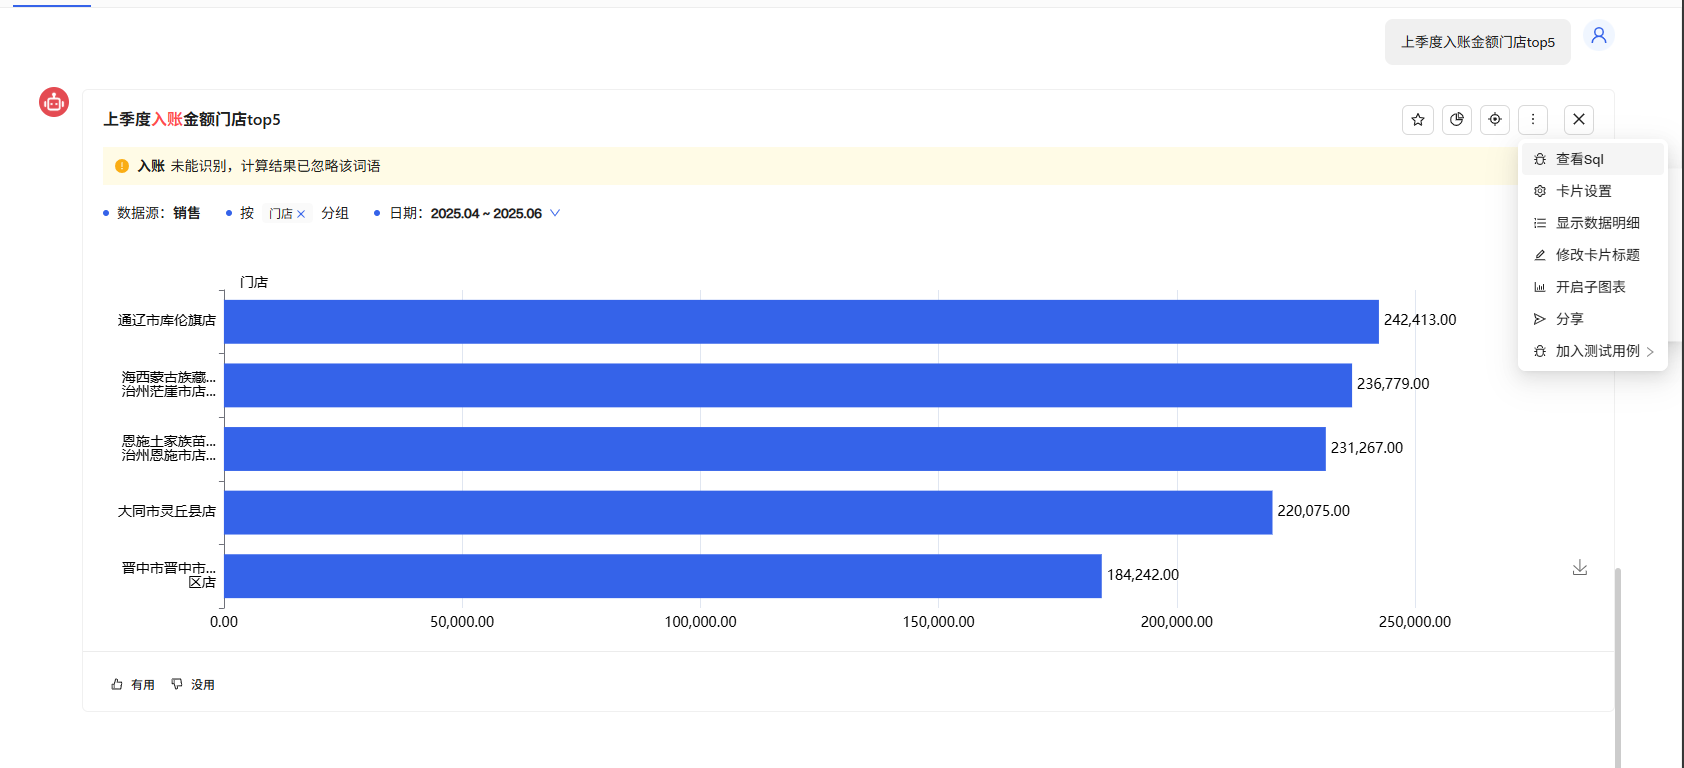Click the download chart icon

pyautogui.click(x=1580, y=568)
